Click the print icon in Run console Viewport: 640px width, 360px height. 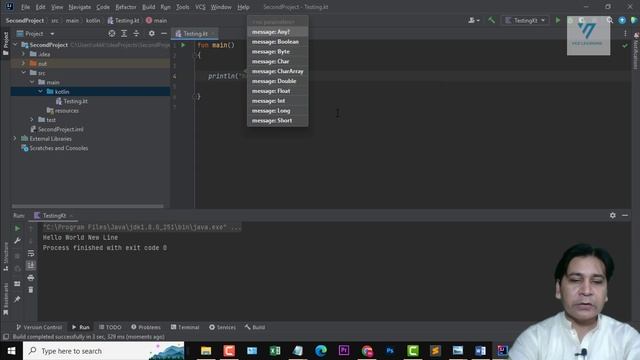tap(31, 278)
